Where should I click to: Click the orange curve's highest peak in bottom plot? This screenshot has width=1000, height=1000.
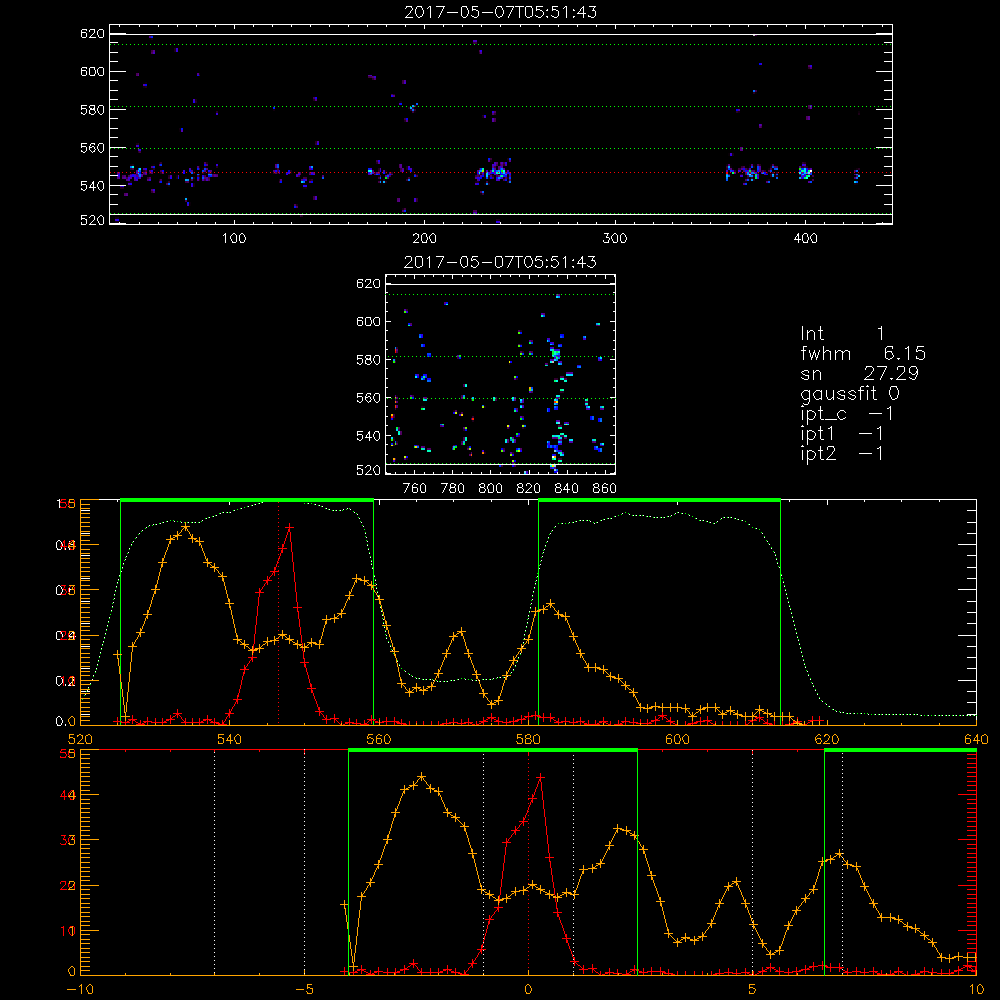tap(422, 777)
